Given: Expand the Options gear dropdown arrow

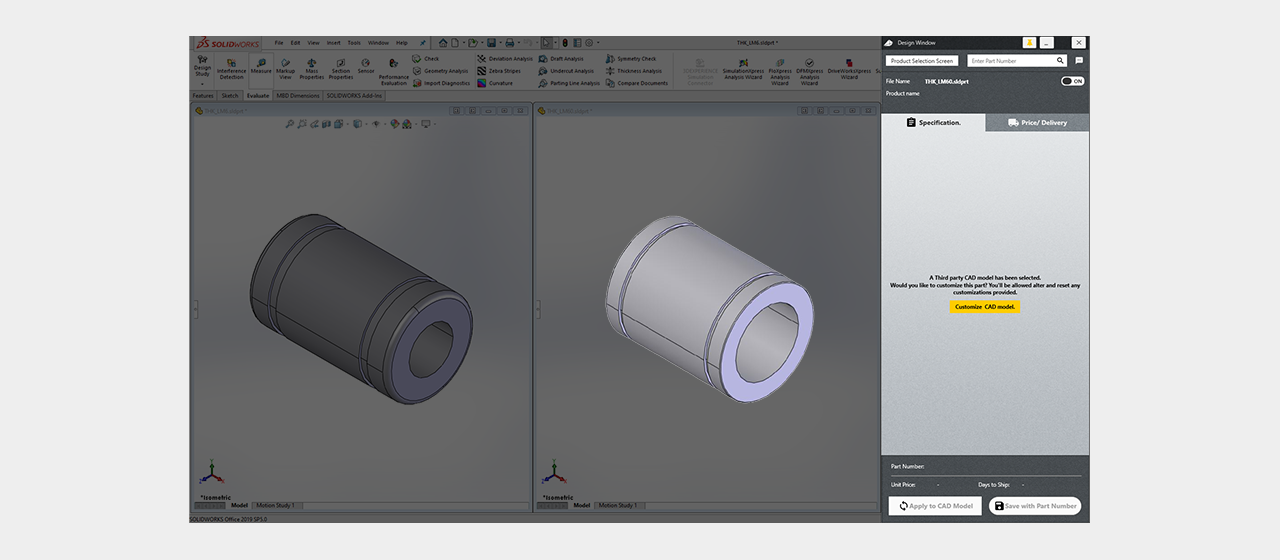Looking at the screenshot, I should (x=598, y=43).
